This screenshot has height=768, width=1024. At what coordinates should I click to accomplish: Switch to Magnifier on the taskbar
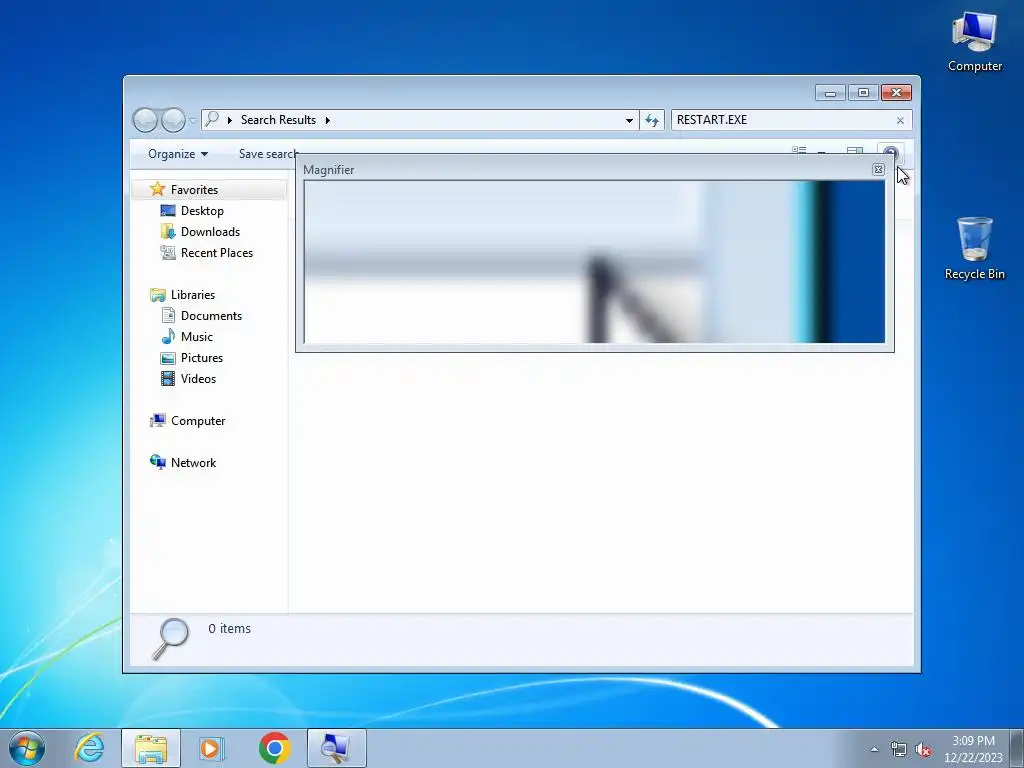pos(336,748)
